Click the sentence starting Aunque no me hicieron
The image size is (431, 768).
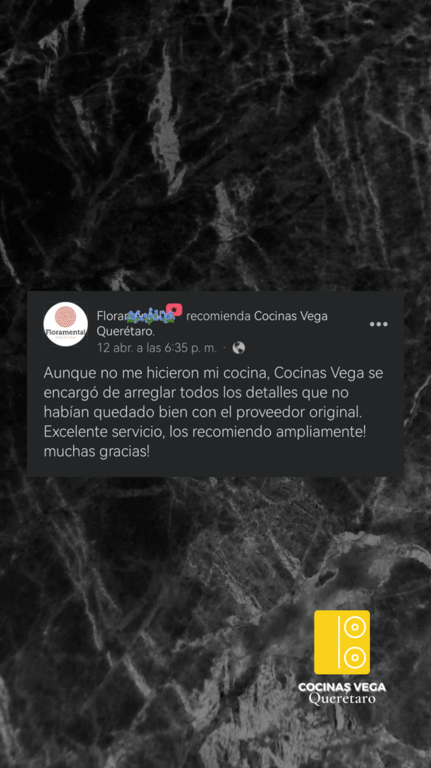click(214, 393)
